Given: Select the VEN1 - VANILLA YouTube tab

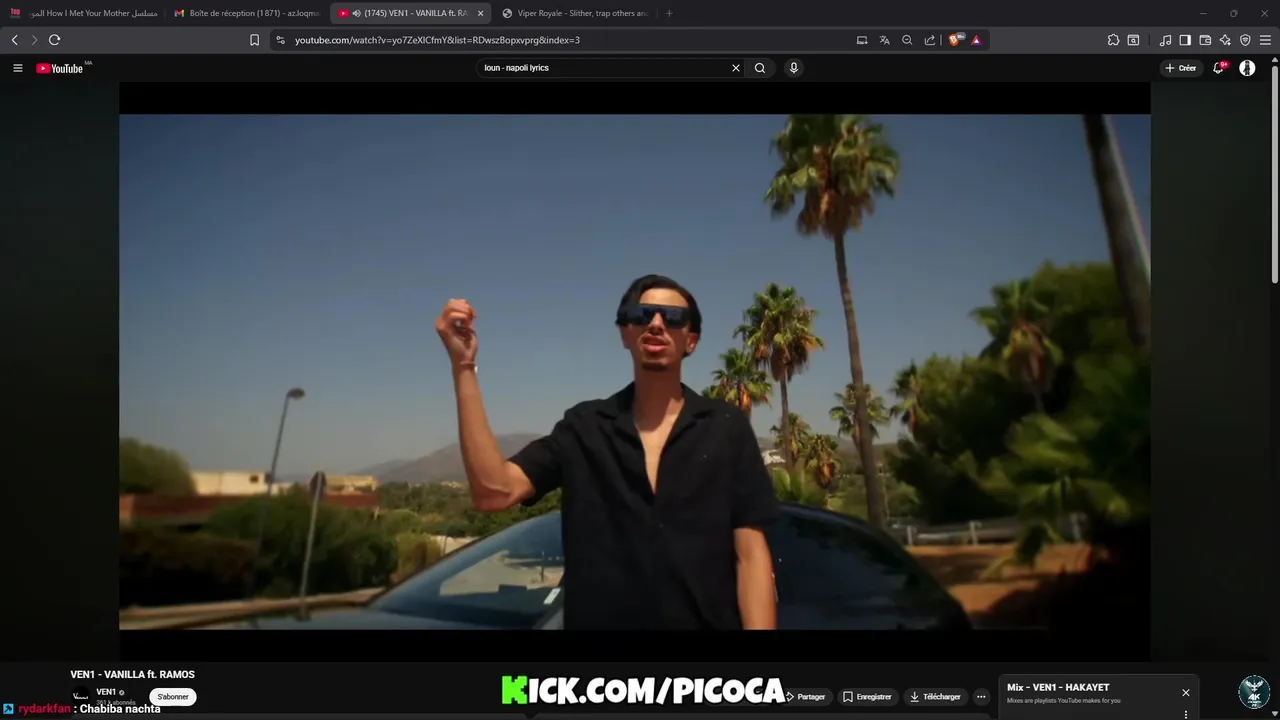Looking at the screenshot, I should tap(410, 13).
